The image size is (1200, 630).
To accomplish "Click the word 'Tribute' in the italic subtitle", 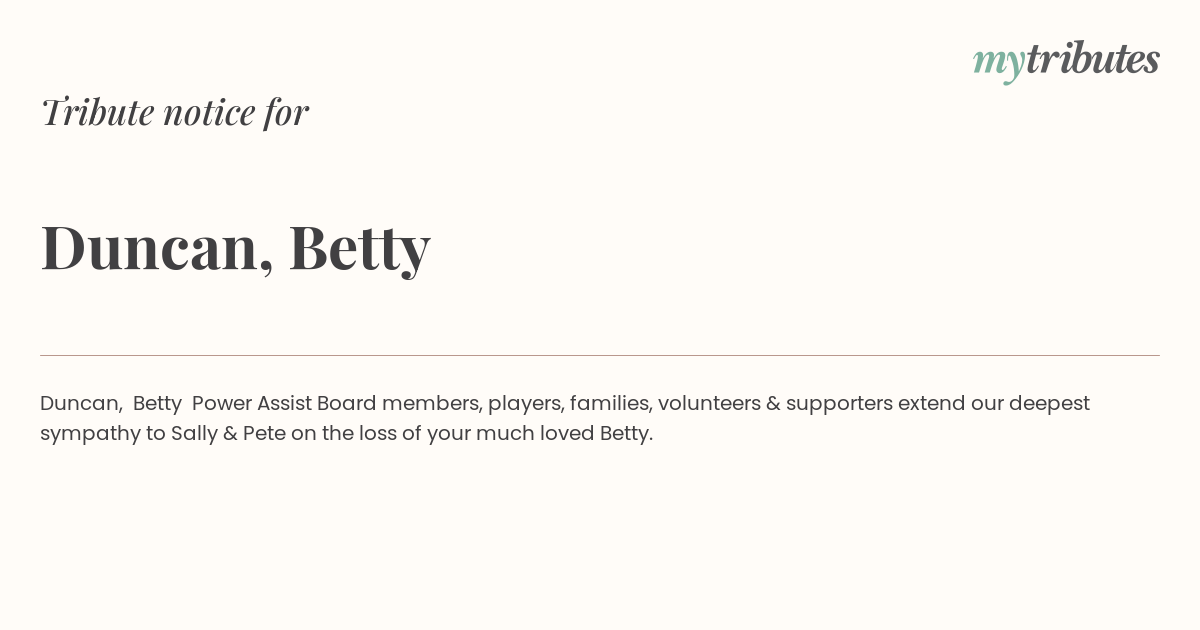I will tap(97, 111).
